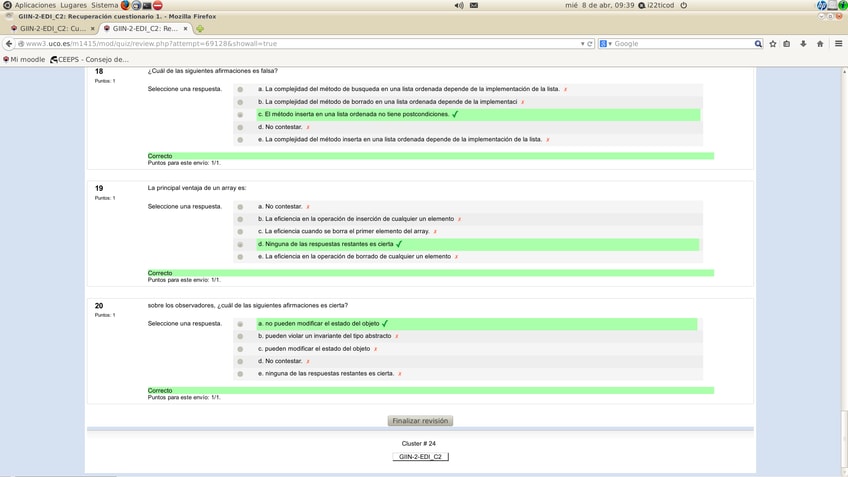848x477 pixels.
Task: Reload the page with the refresh icon
Action: (590, 44)
